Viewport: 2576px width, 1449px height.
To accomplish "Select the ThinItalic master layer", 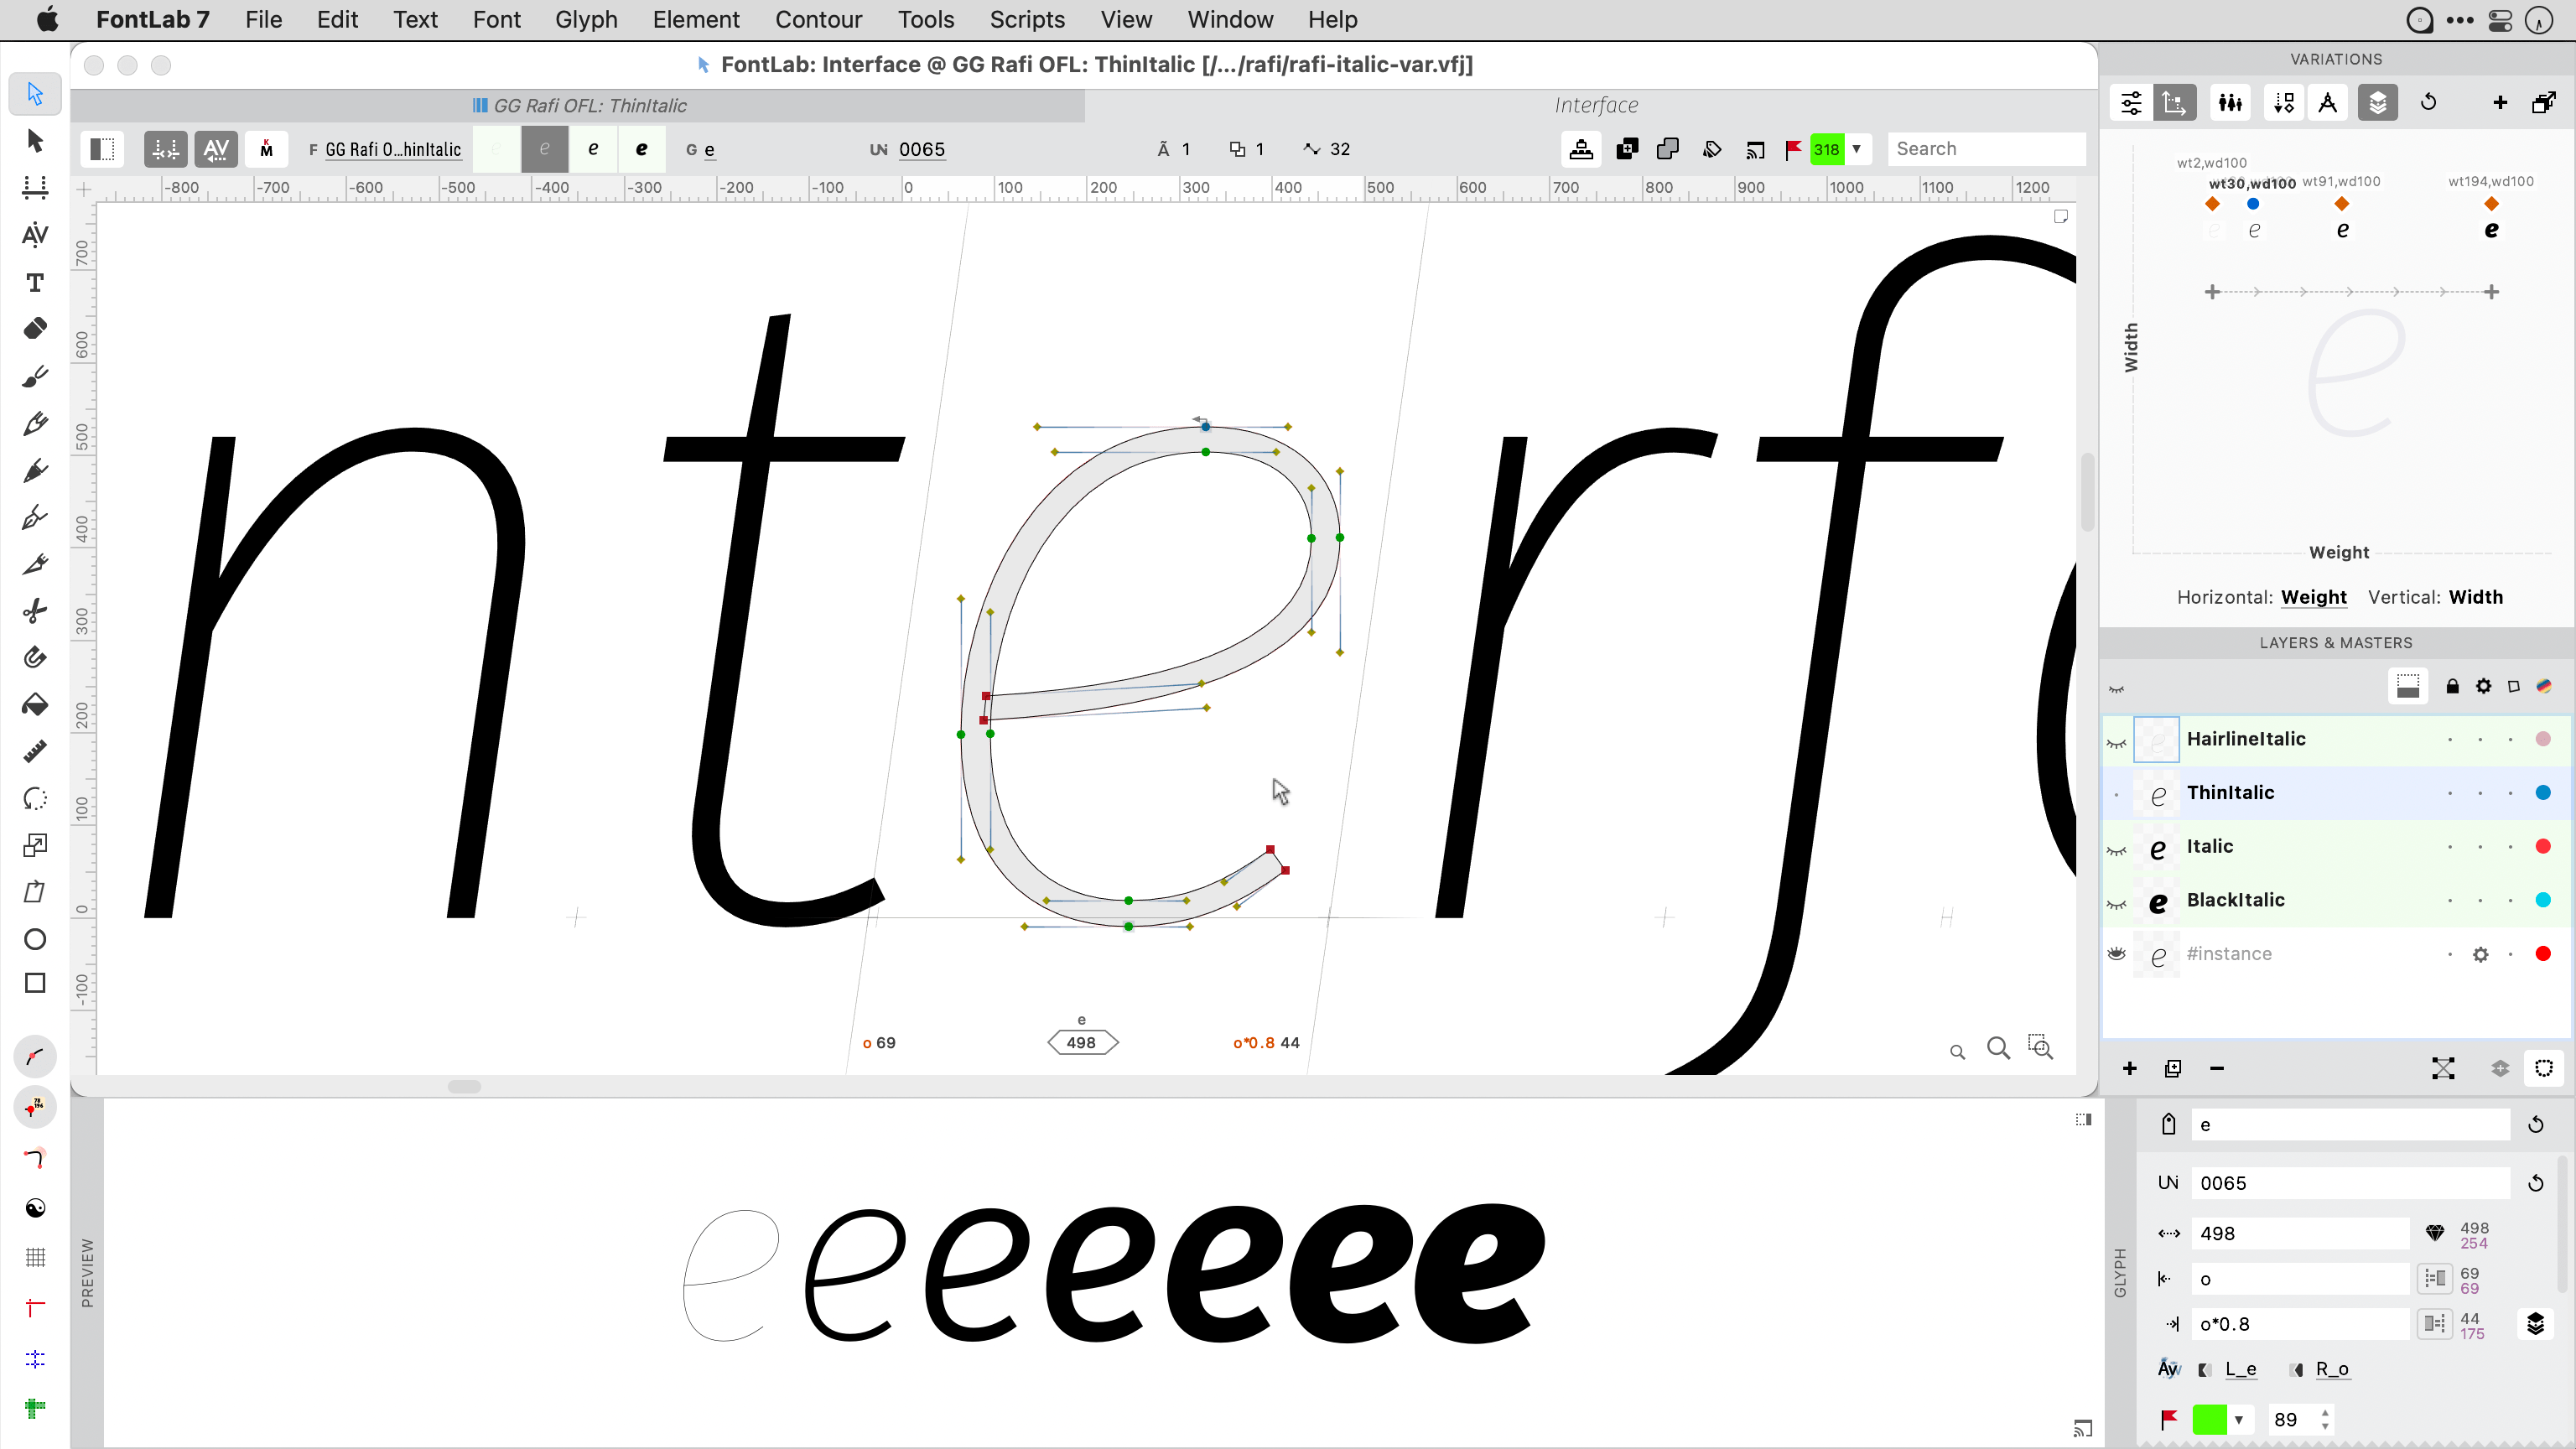I will pos(2336,794).
